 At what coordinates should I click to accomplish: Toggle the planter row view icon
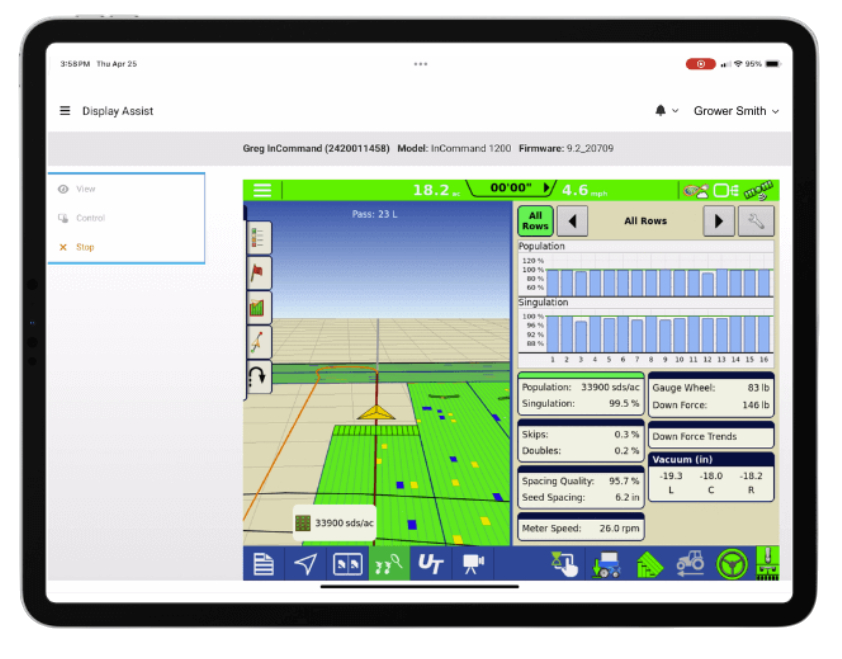click(x=389, y=564)
